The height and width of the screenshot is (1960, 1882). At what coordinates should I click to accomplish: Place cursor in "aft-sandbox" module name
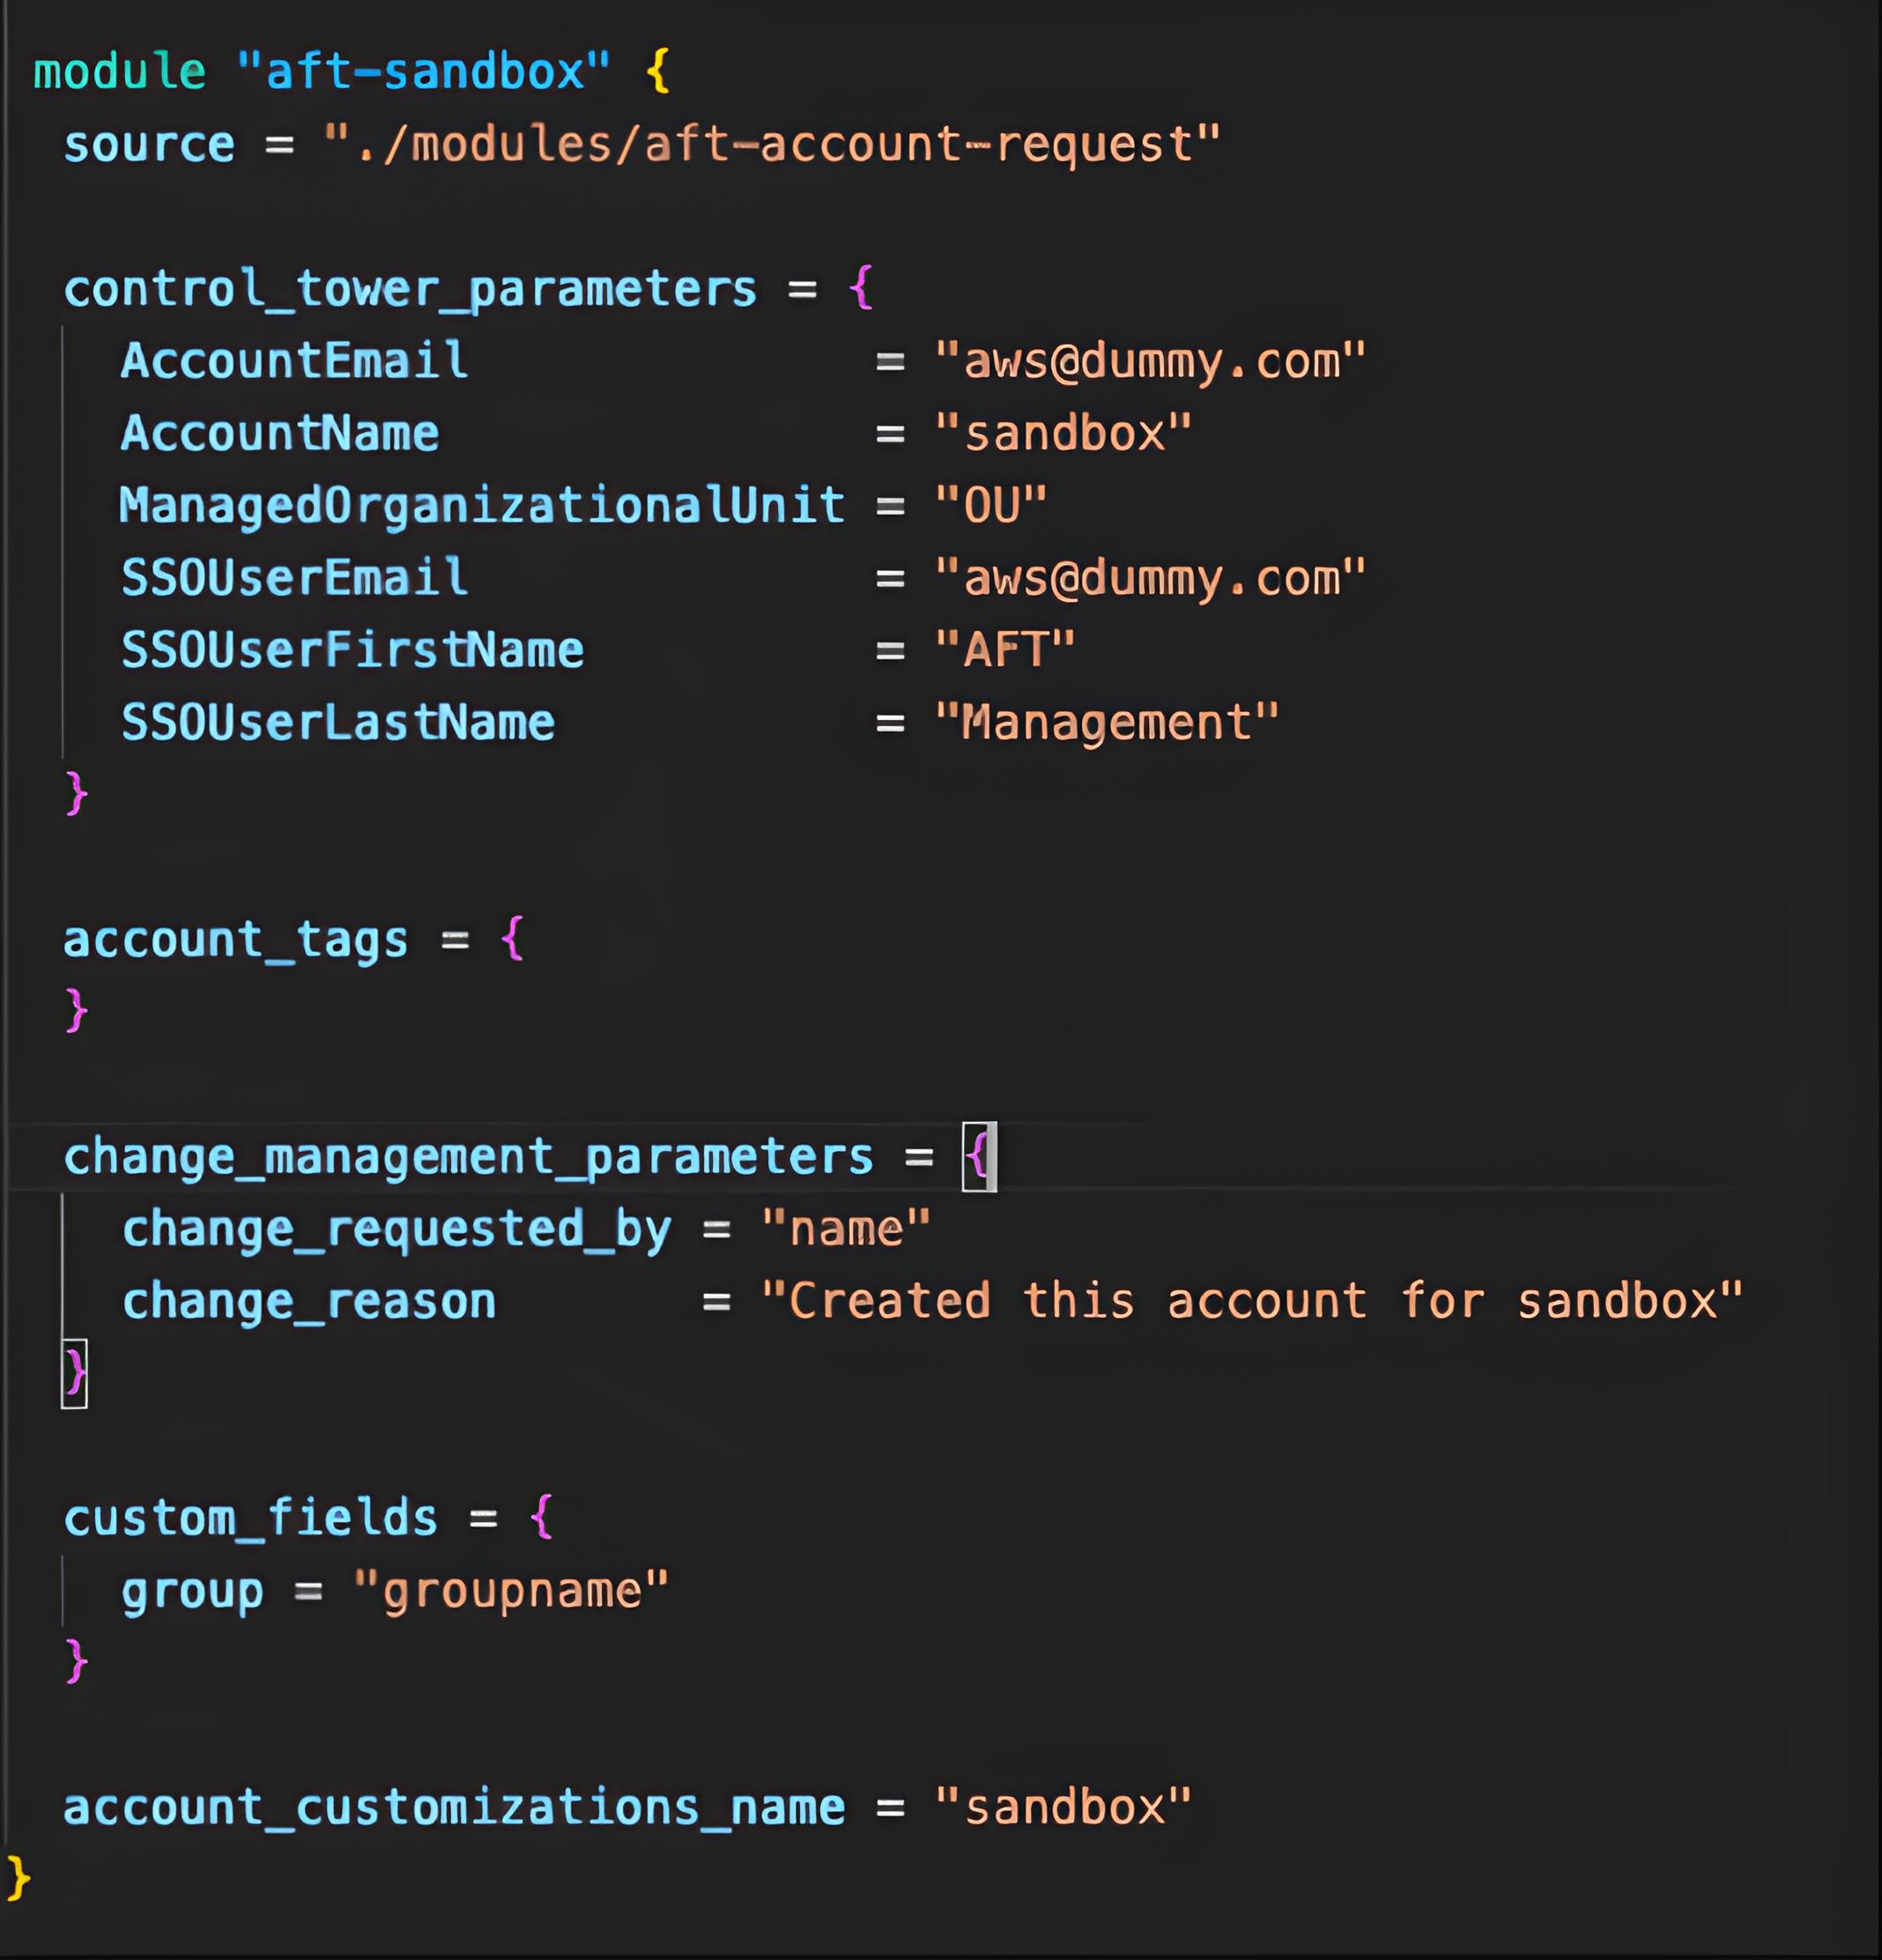tap(423, 72)
